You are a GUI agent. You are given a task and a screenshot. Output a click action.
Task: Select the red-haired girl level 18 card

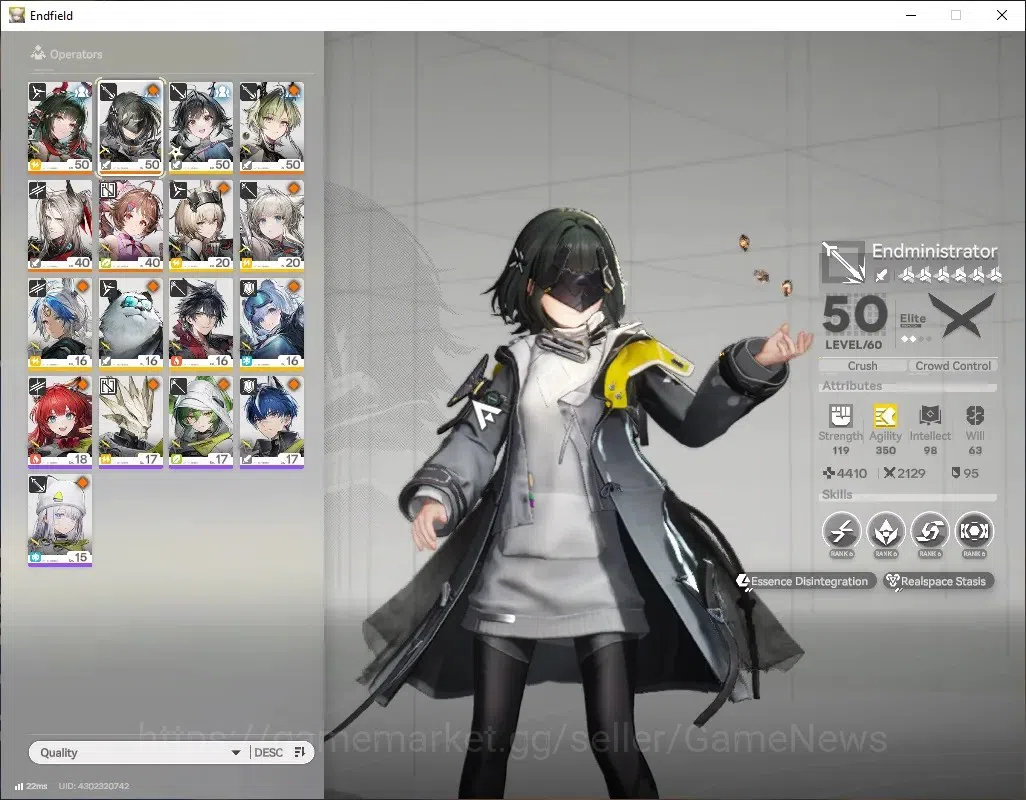(x=60, y=422)
